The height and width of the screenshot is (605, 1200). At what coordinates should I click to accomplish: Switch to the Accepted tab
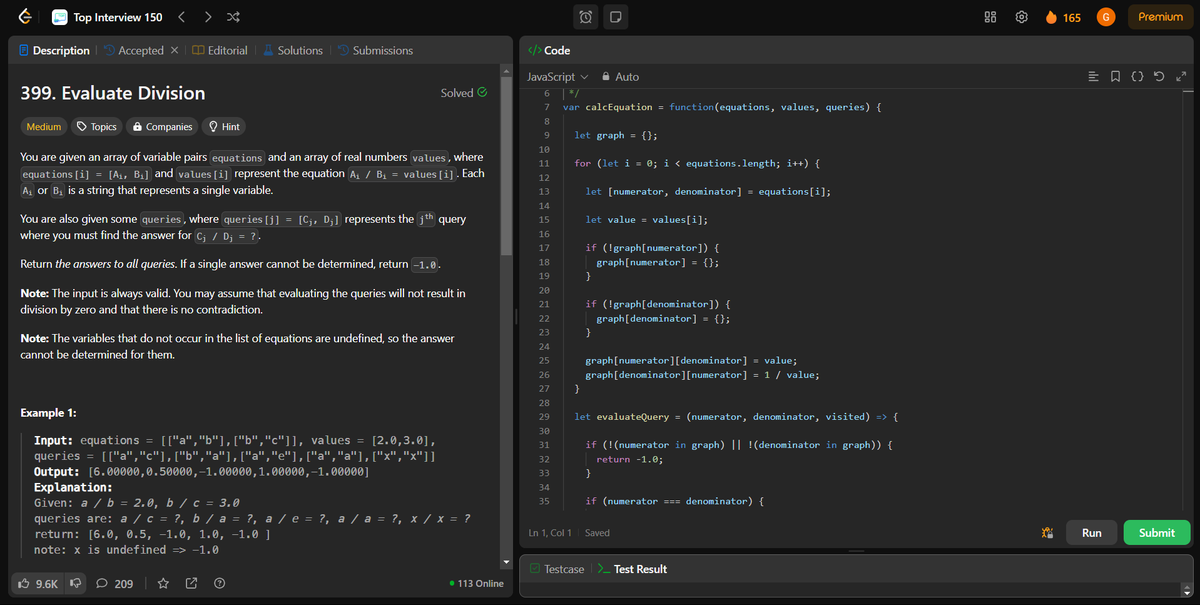(133, 50)
